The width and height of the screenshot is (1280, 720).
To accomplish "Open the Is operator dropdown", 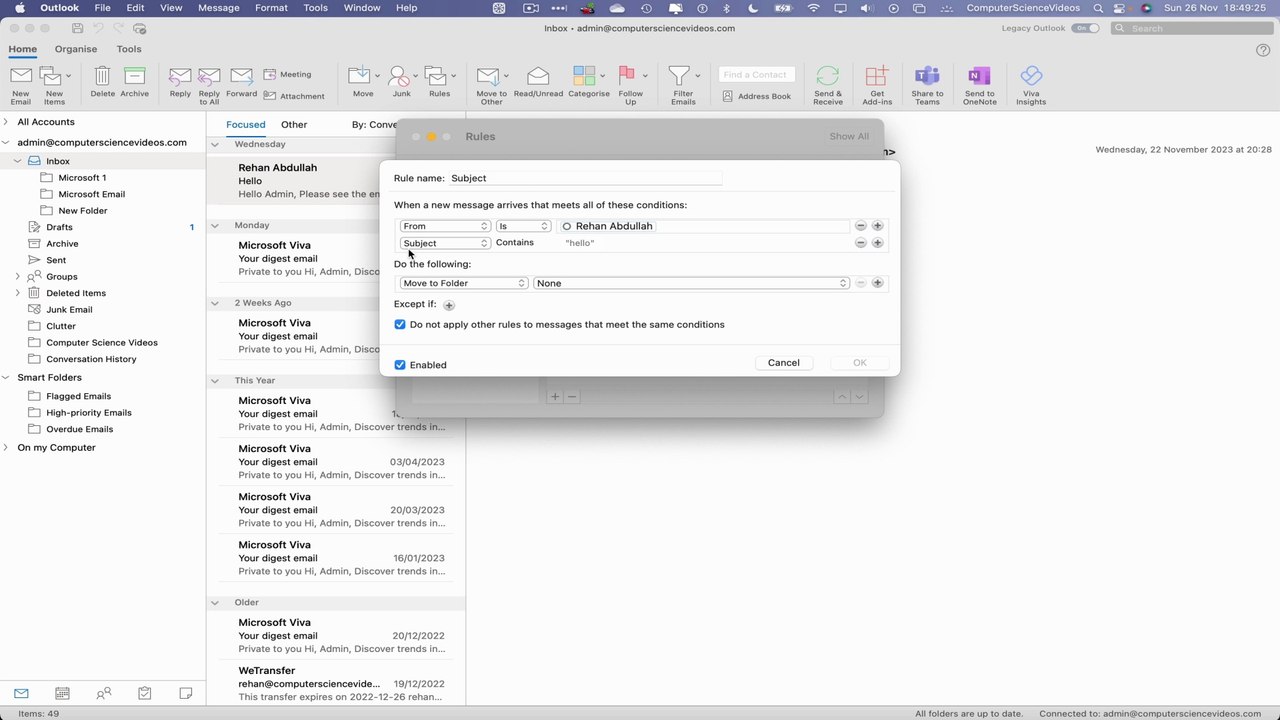I will [x=523, y=226].
